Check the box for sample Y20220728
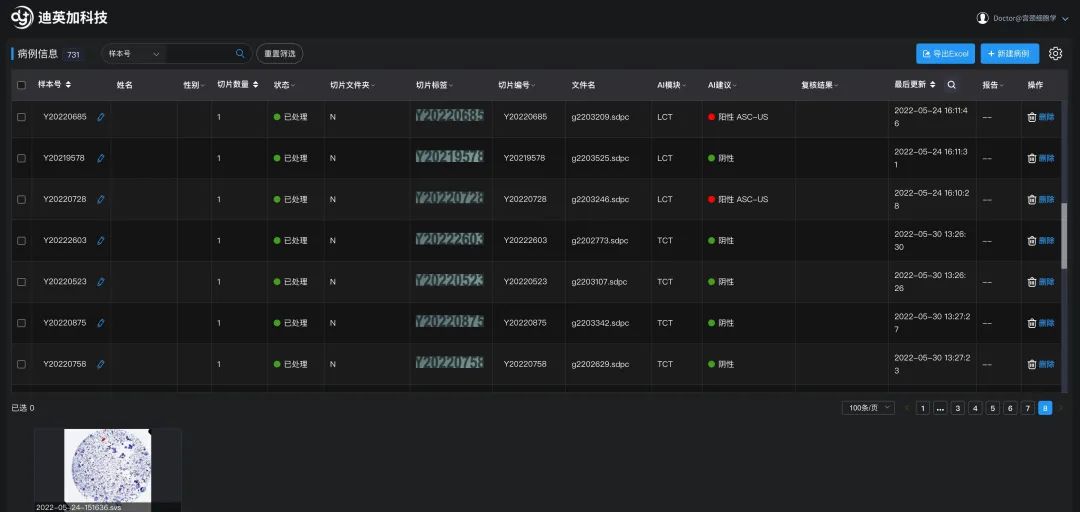 click(x=22, y=199)
